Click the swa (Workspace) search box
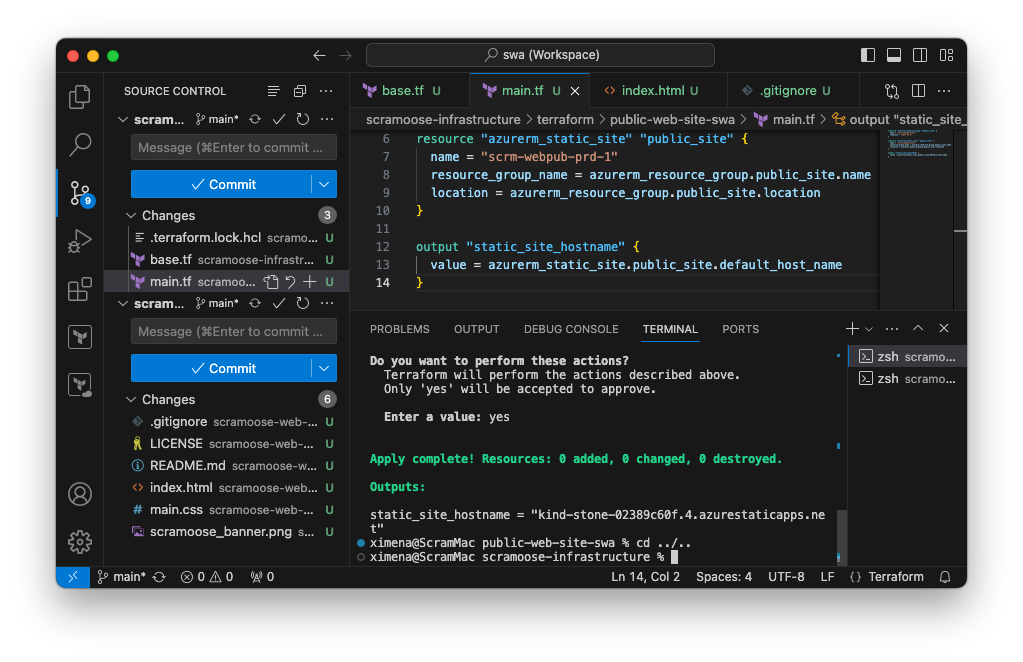 point(540,55)
